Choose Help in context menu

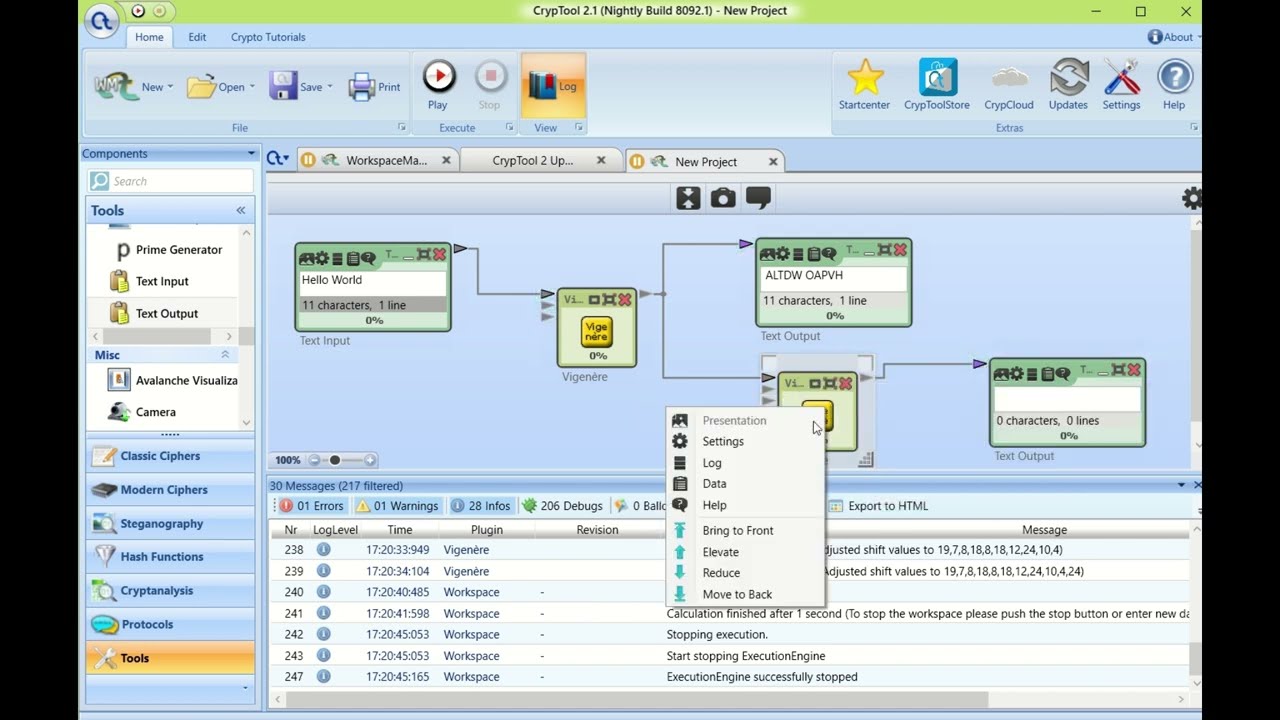pyautogui.click(x=745, y=506)
